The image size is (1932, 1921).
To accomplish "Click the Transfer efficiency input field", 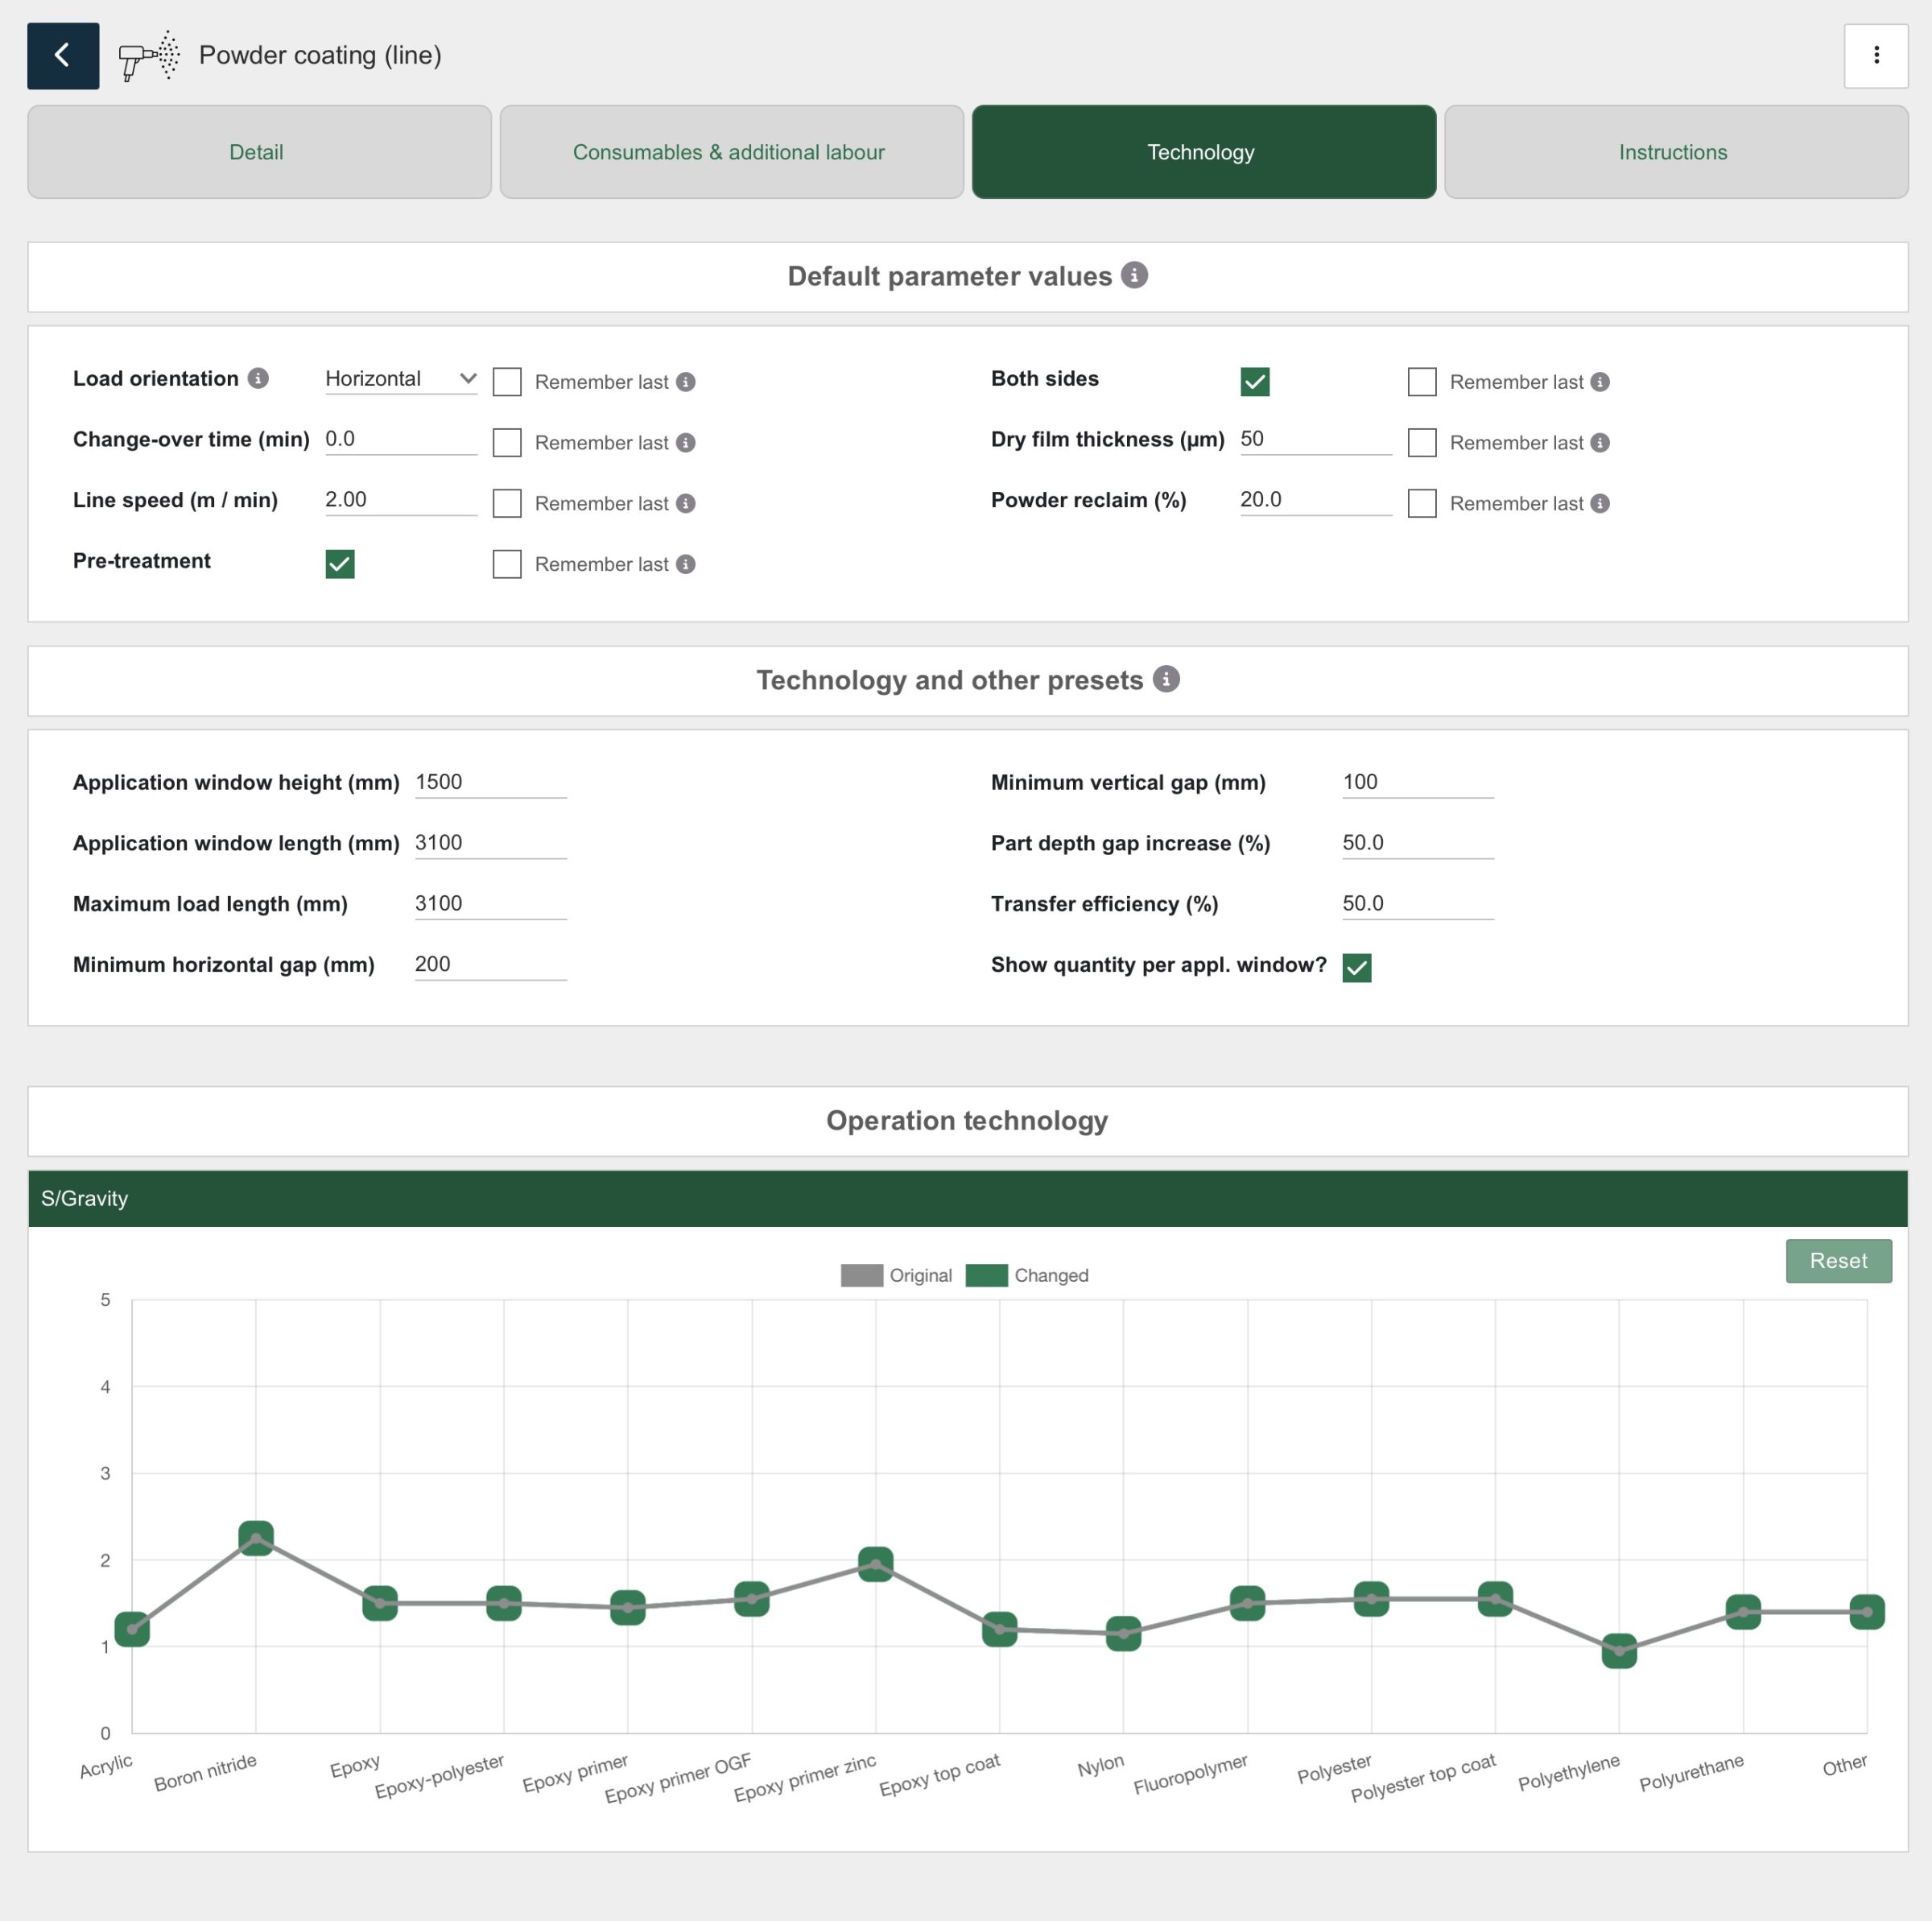I will click(x=1416, y=903).
